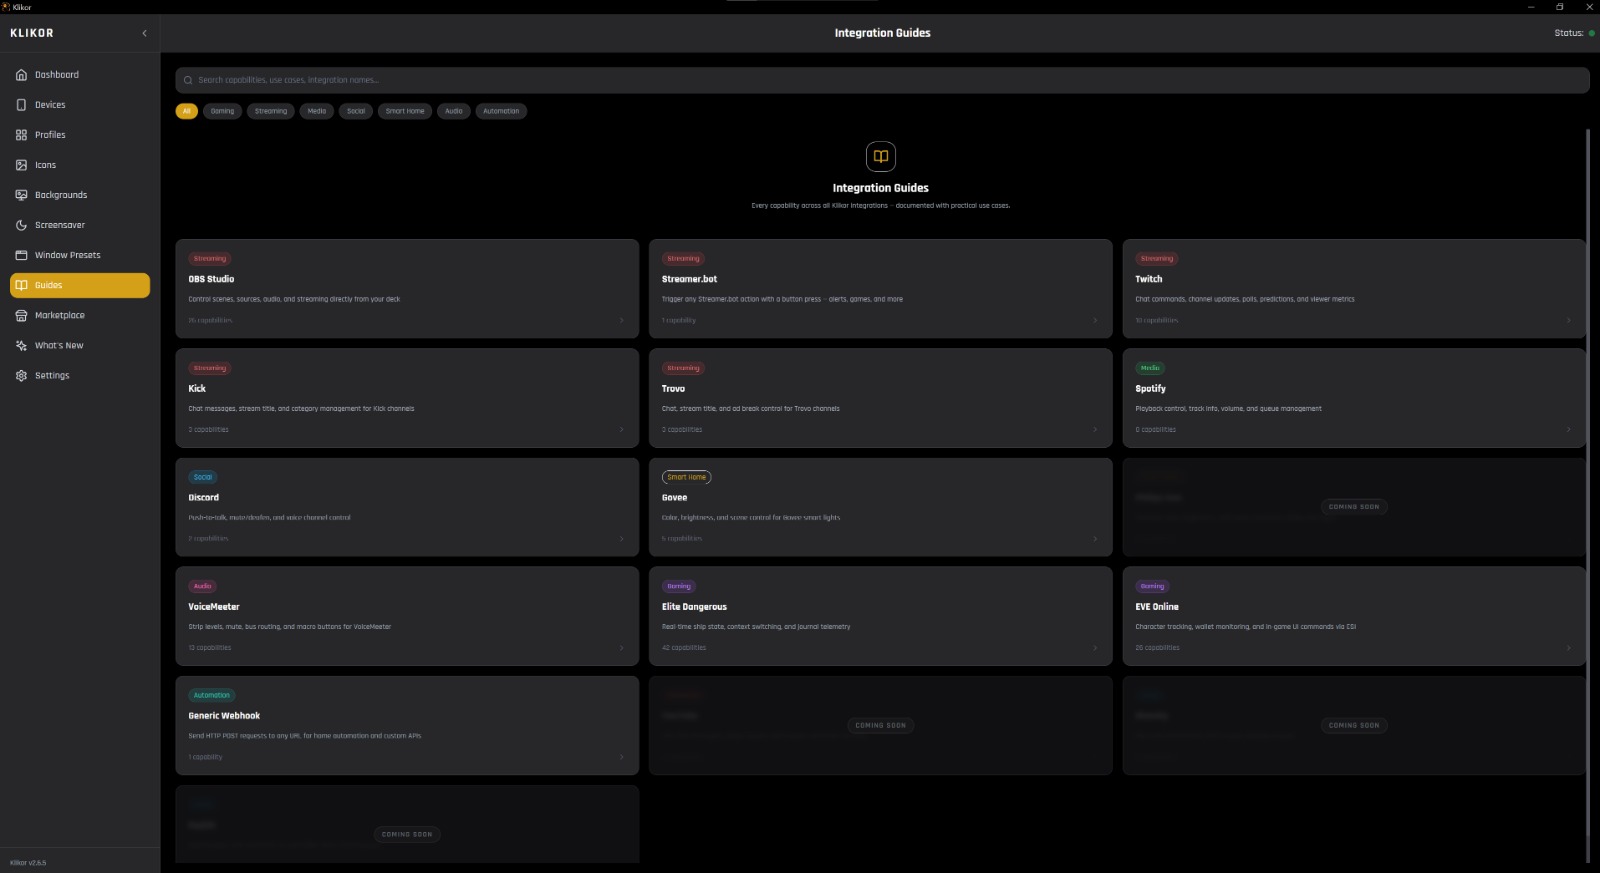Open the Profiles section
The width and height of the screenshot is (1600, 873).
[x=80, y=135]
